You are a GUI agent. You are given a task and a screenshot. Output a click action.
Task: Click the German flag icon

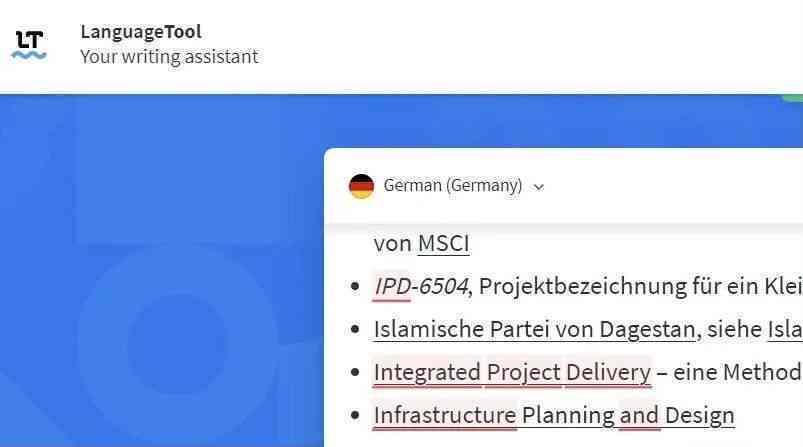(362, 186)
